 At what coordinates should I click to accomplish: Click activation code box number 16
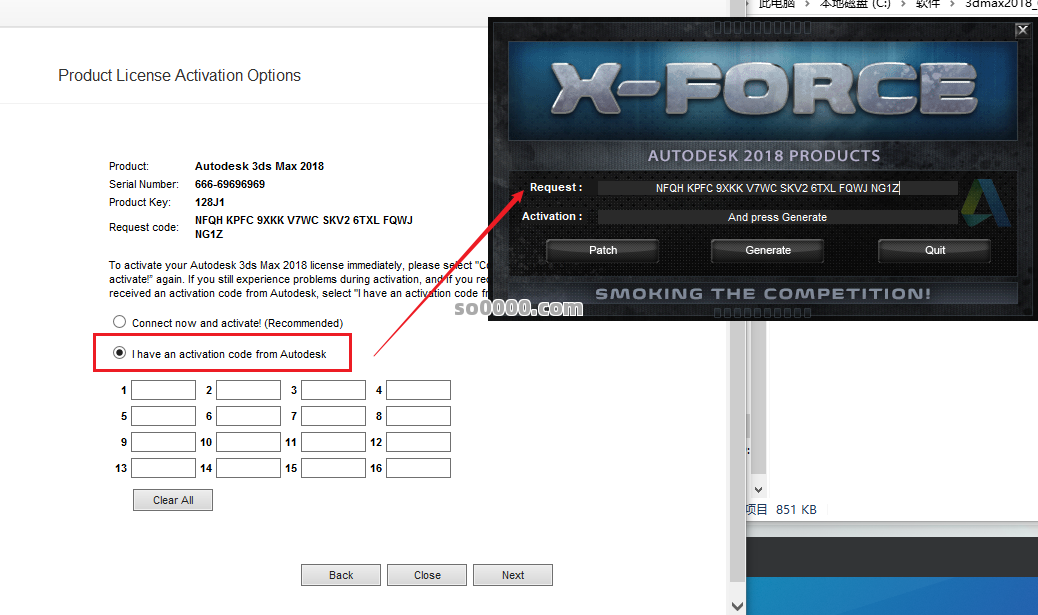418,468
